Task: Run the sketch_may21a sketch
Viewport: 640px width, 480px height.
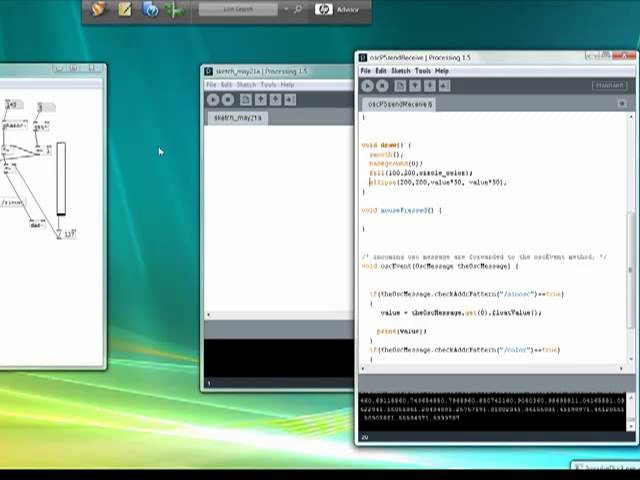Action: pyautogui.click(x=213, y=100)
